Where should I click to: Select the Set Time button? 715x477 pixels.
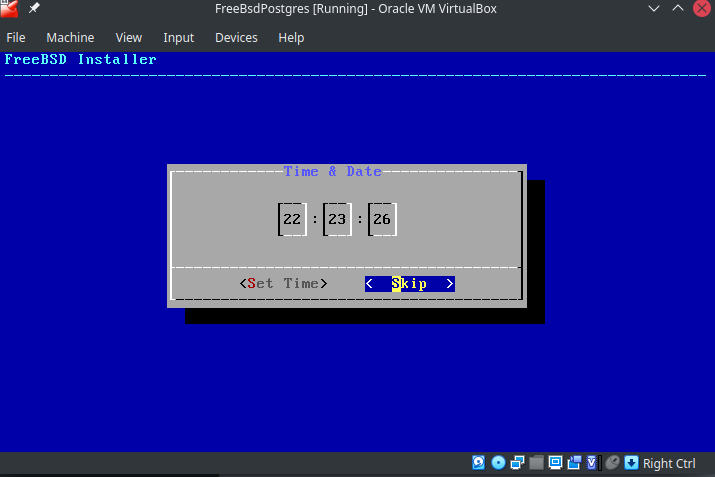pos(283,283)
